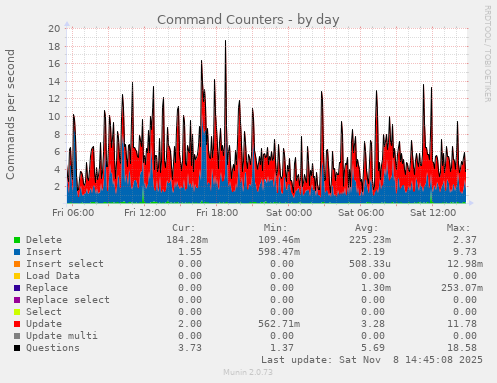Click Replace max value 253.07m

coord(462,288)
